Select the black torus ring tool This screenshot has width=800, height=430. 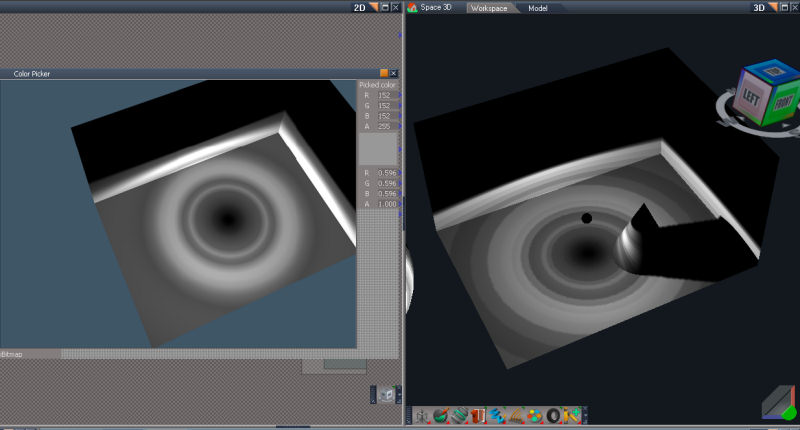[x=553, y=416]
